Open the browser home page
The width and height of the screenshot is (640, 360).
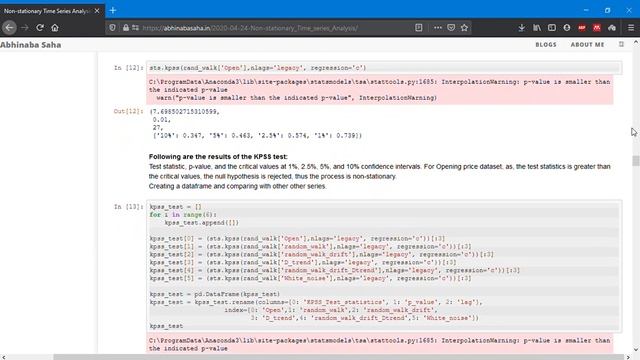pos(55,28)
